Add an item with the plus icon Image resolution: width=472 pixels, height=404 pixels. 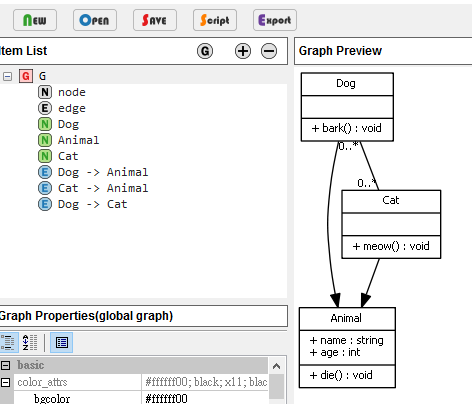243,51
